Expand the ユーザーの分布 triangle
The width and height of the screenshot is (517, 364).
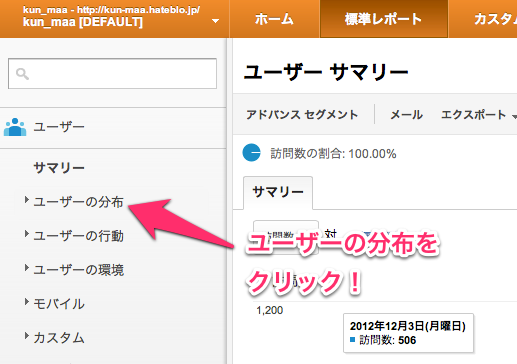26,200
